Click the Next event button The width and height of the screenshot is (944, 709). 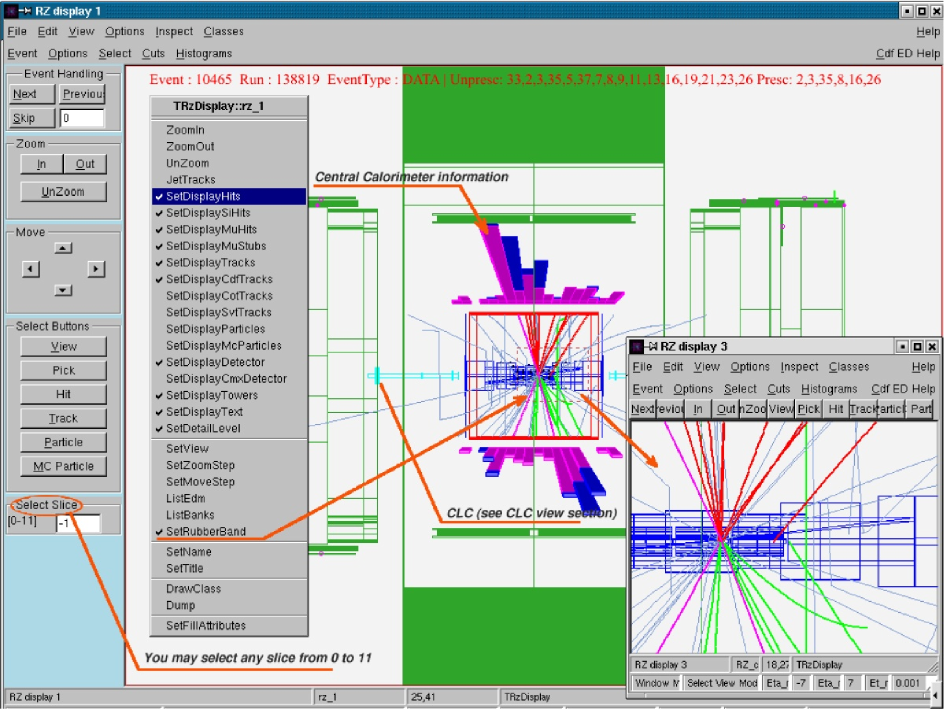click(x=33, y=94)
